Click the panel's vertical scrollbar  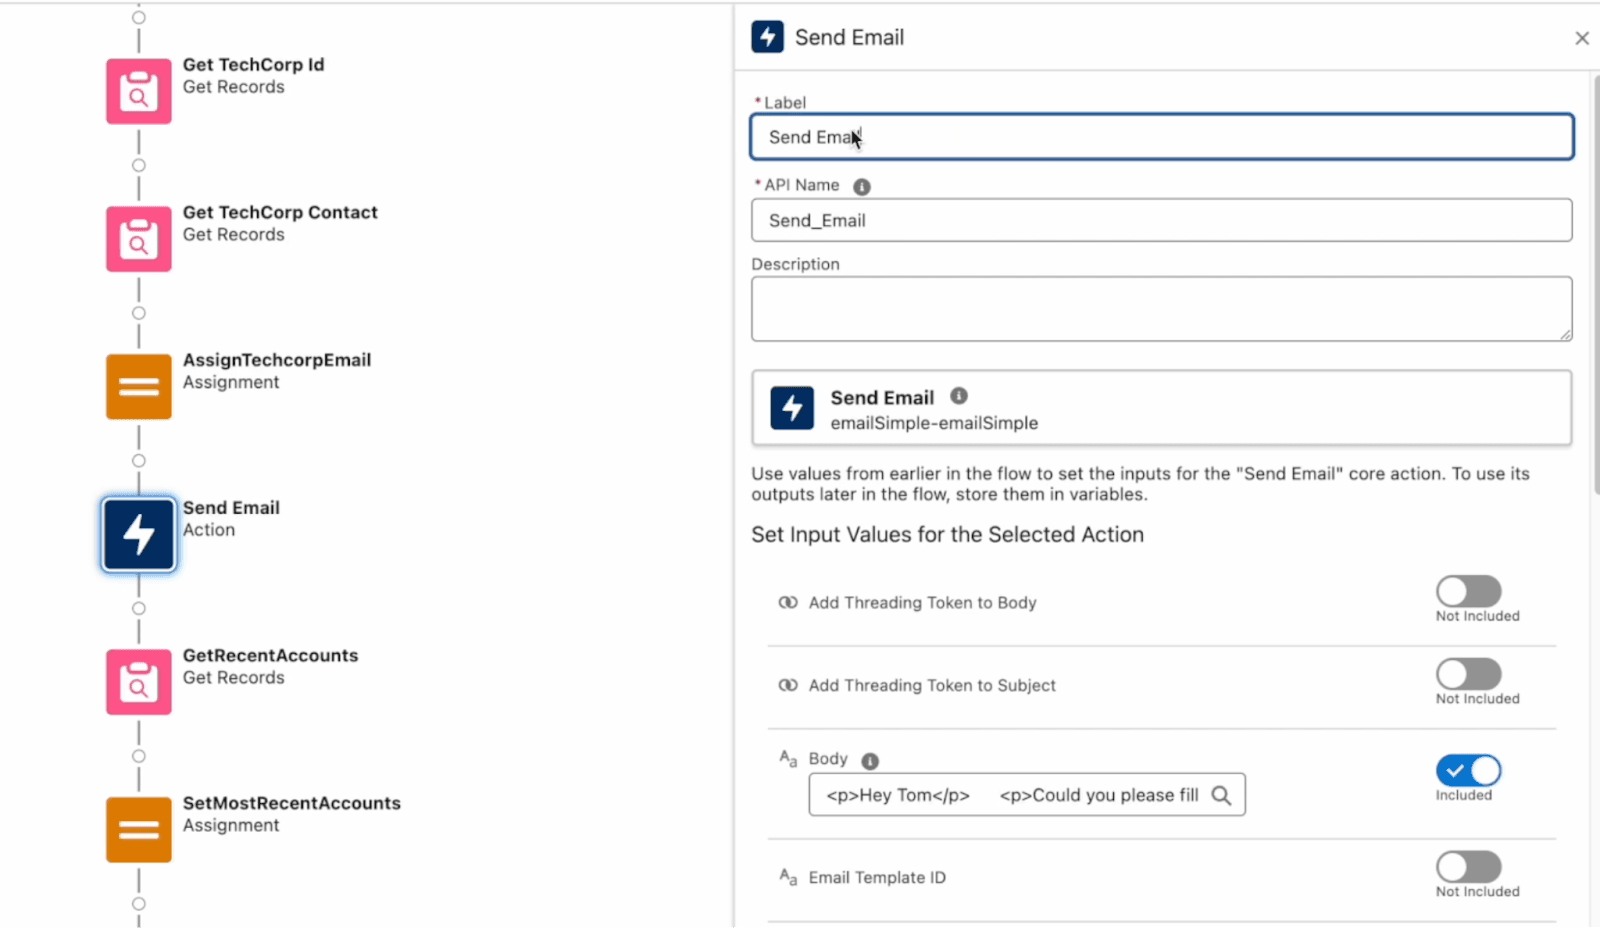click(x=1595, y=280)
